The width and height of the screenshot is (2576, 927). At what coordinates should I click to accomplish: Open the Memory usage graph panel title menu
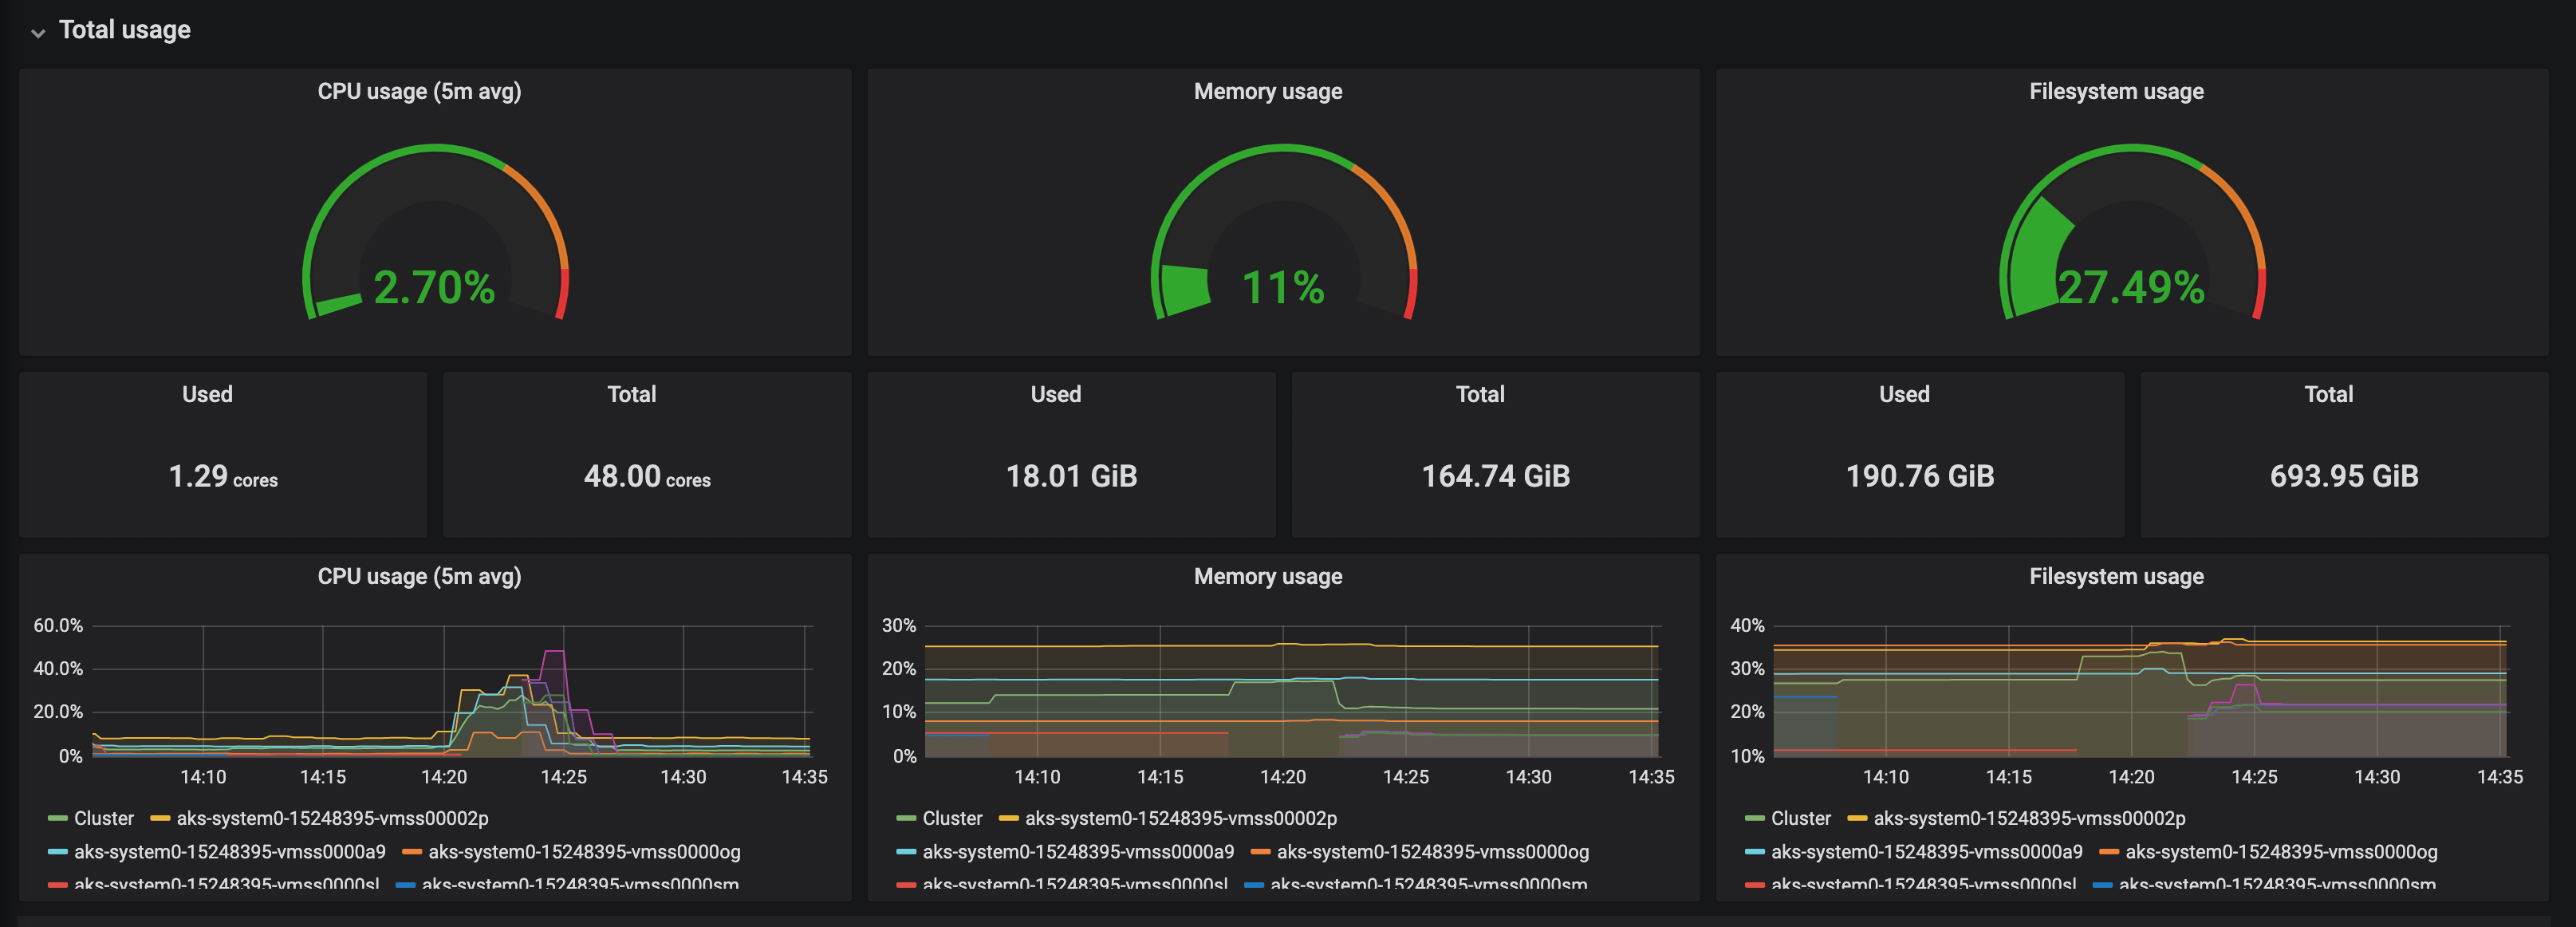point(1267,576)
